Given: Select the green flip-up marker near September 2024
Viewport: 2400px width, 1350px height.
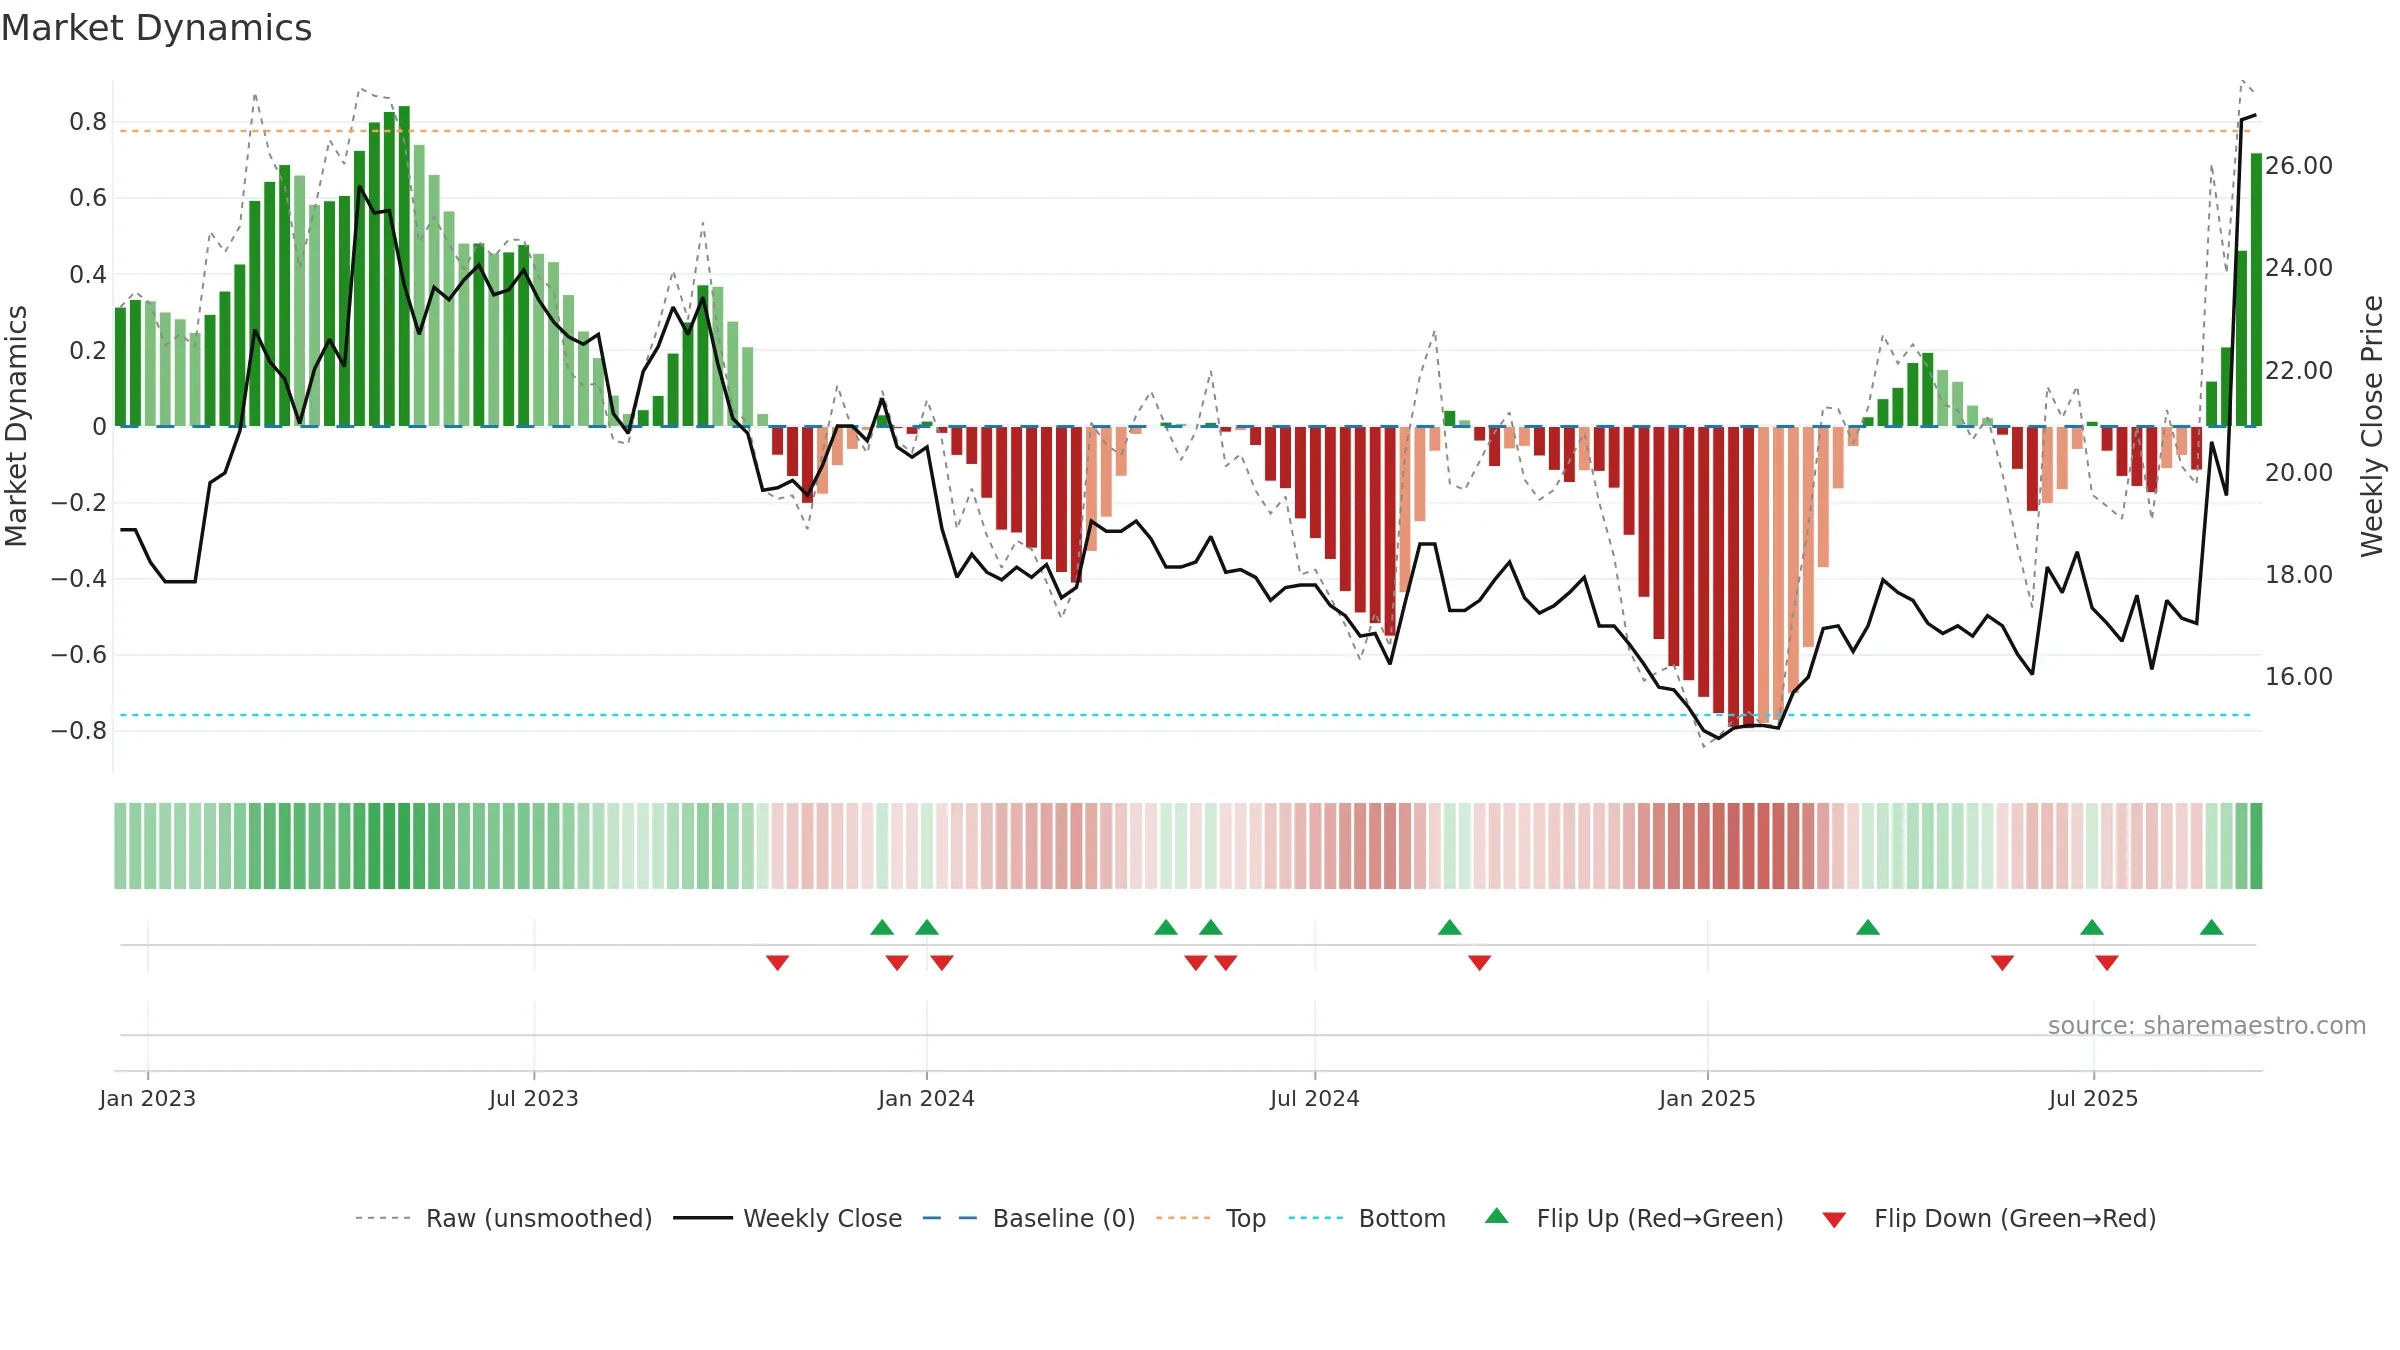Looking at the screenshot, I should click(x=1450, y=927).
